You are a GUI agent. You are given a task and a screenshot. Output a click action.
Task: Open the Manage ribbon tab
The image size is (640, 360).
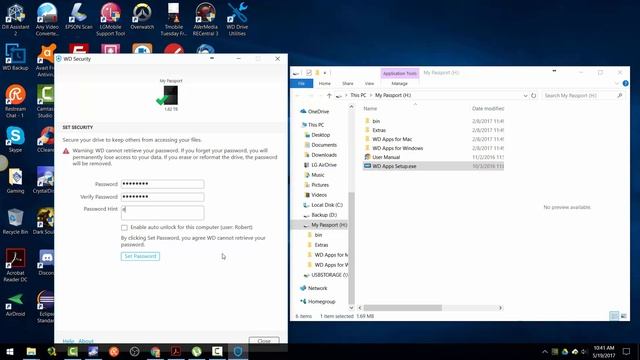(x=400, y=83)
